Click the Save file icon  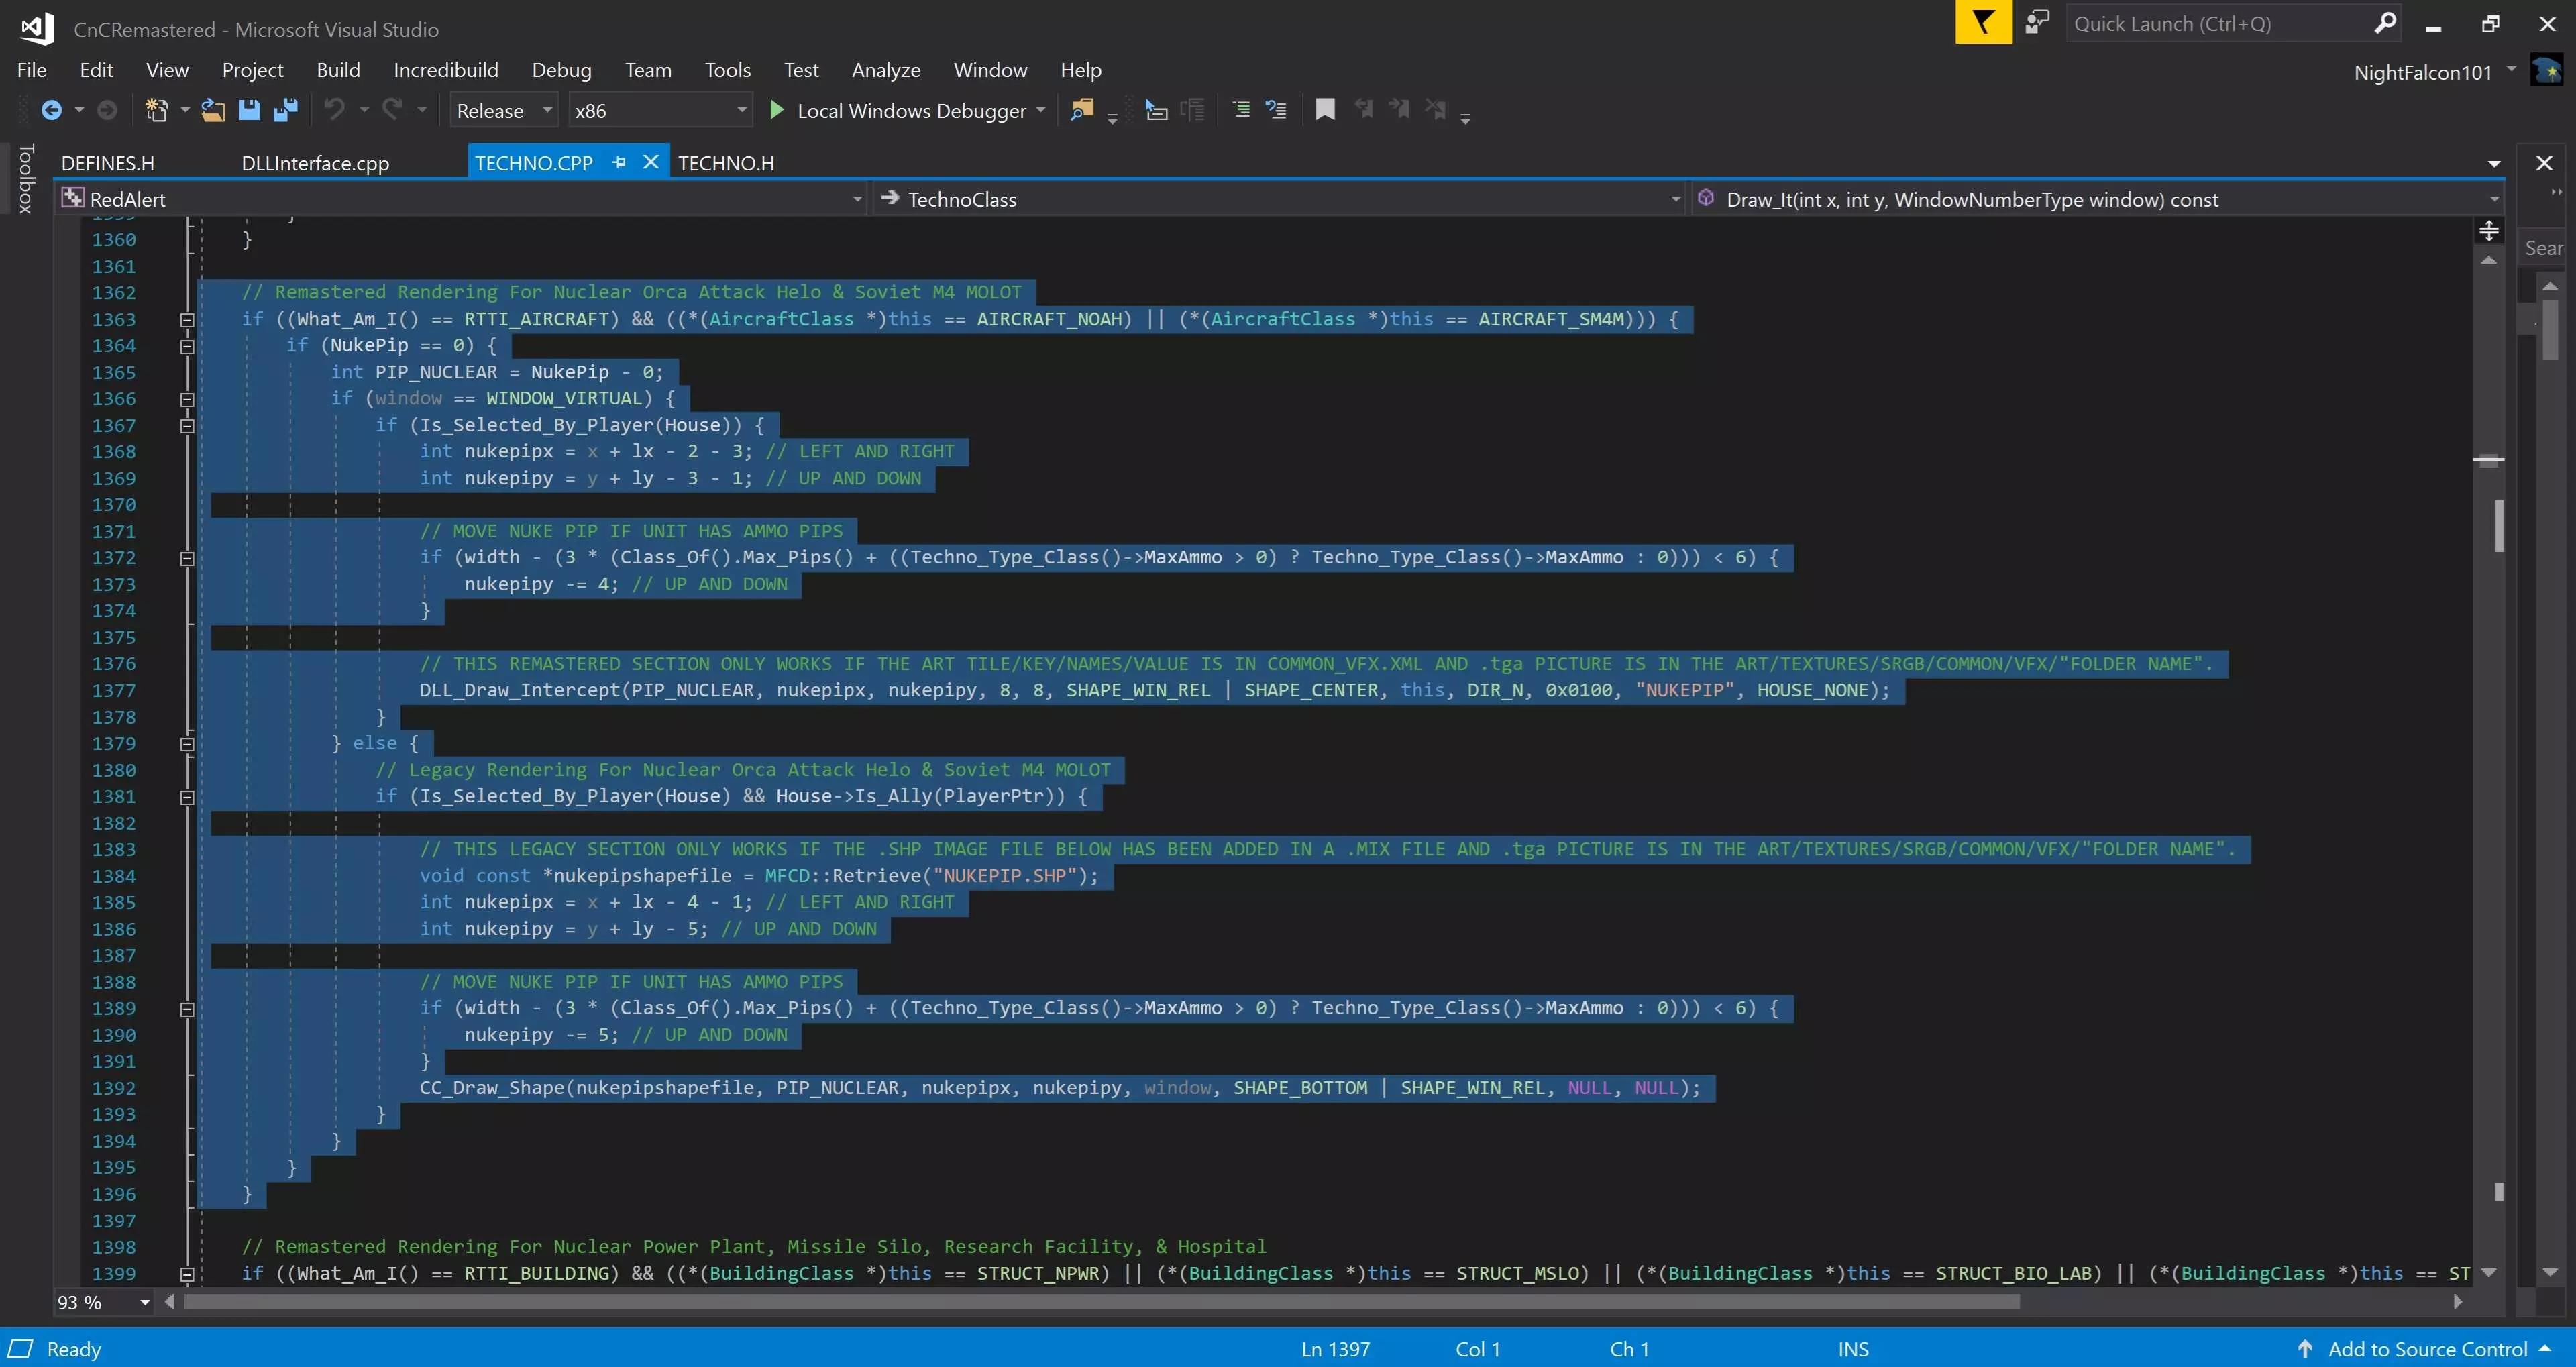tap(249, 110)
